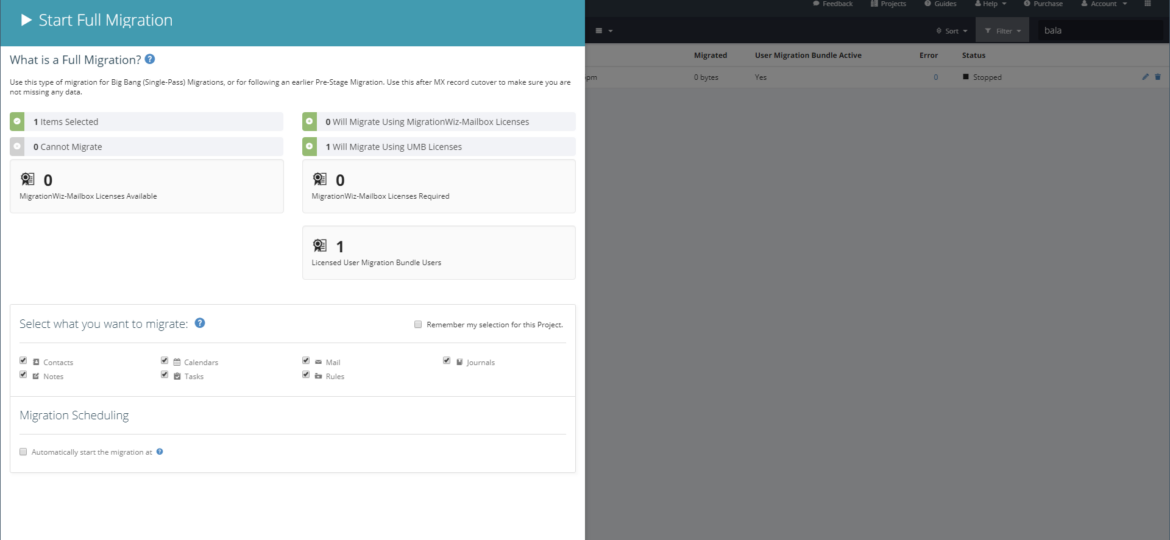Click the Tasks item icon
1170x540 pixels.
click(x=177, y=377)
